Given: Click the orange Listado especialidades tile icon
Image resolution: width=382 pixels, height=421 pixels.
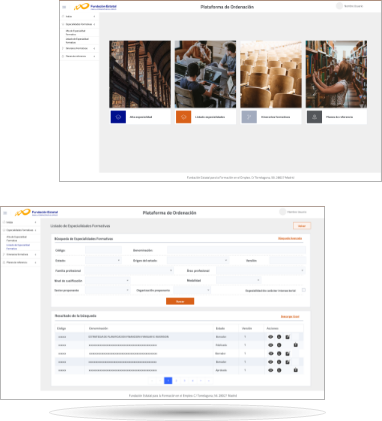Looking at the screenshot, I should (183, 117).
